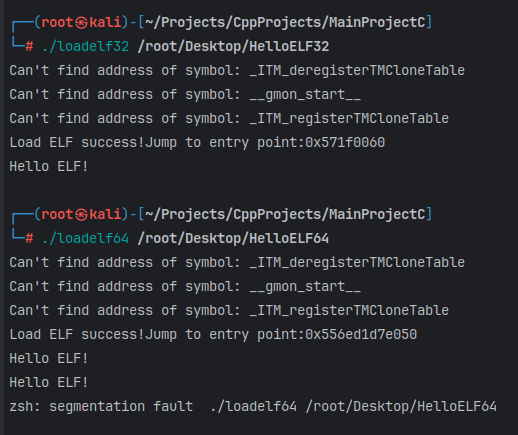
Task: Click the /root/Desktop/HelloELF64 argument in second command
Action: click(233, 238)
